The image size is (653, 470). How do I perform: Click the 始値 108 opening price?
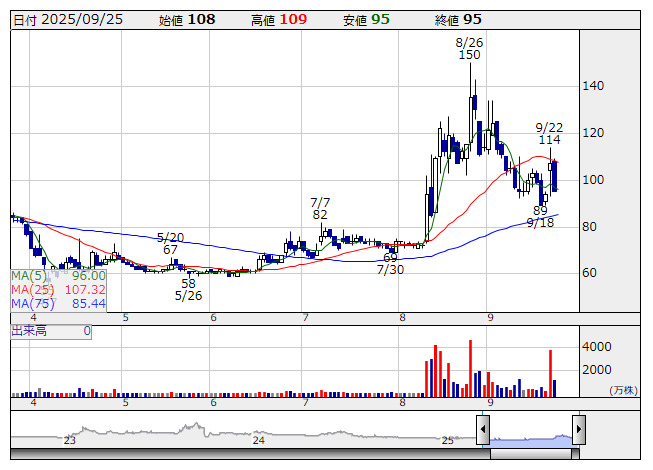point(188,19)
